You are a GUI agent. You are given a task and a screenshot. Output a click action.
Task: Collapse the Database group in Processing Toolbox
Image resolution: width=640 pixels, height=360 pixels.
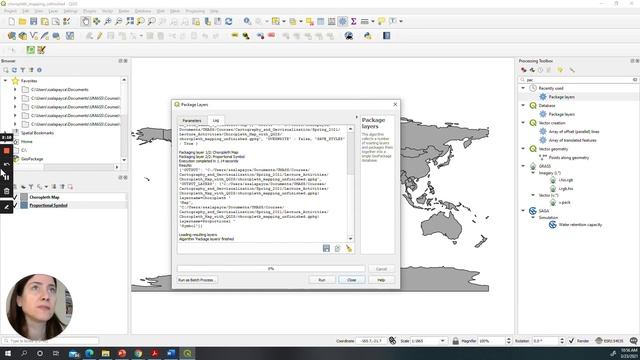(x=523, y=105)
